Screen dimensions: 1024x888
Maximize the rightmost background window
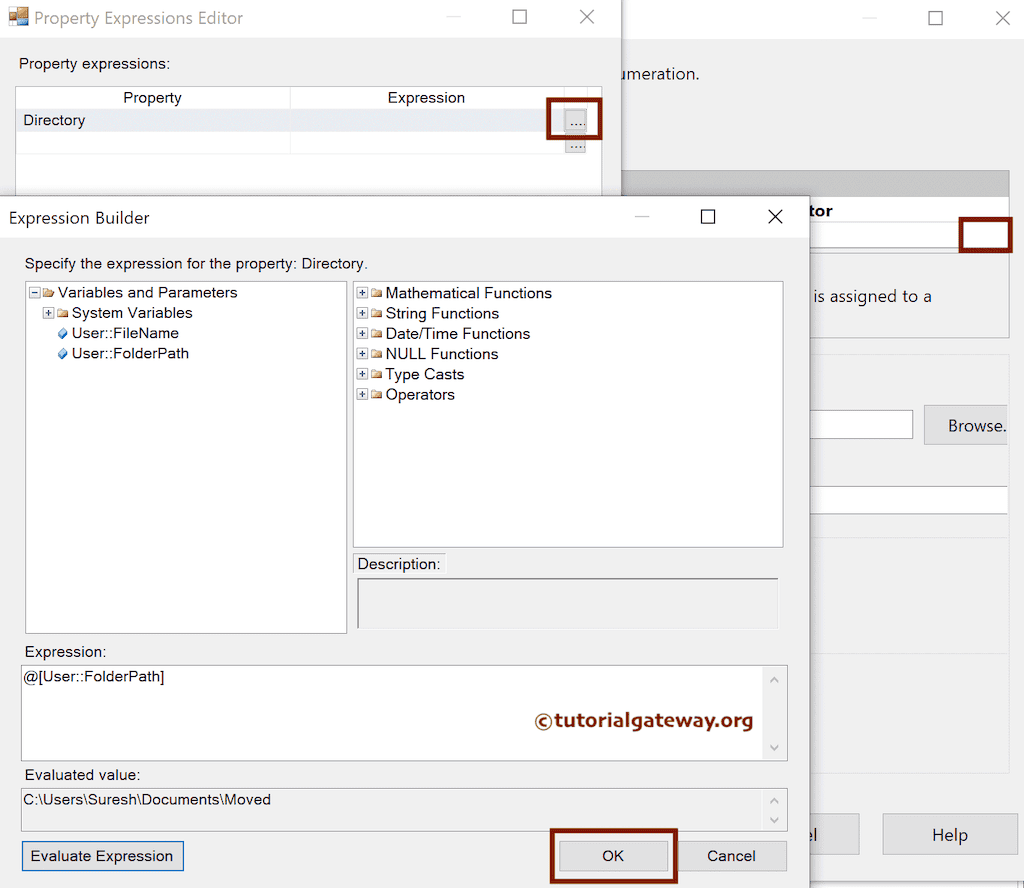click(936, 18)
